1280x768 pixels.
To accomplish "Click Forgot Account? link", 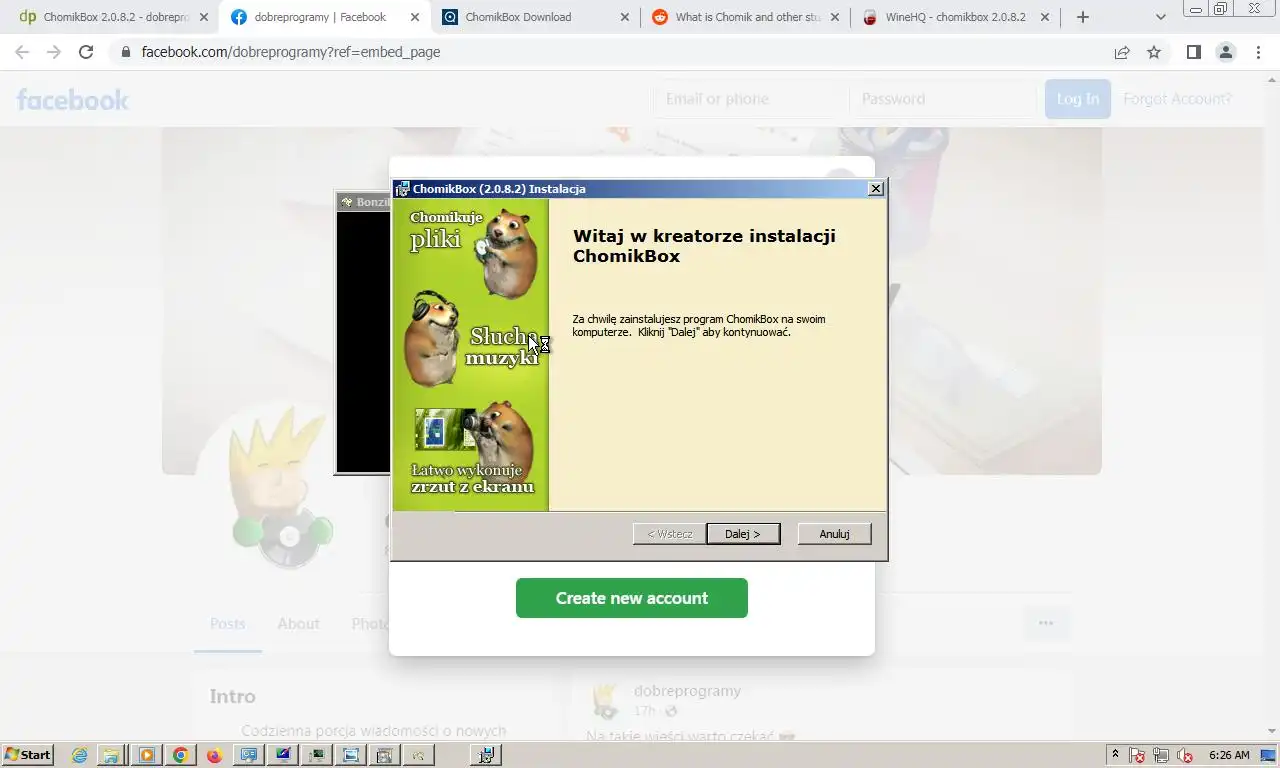I will (1177, 99).
